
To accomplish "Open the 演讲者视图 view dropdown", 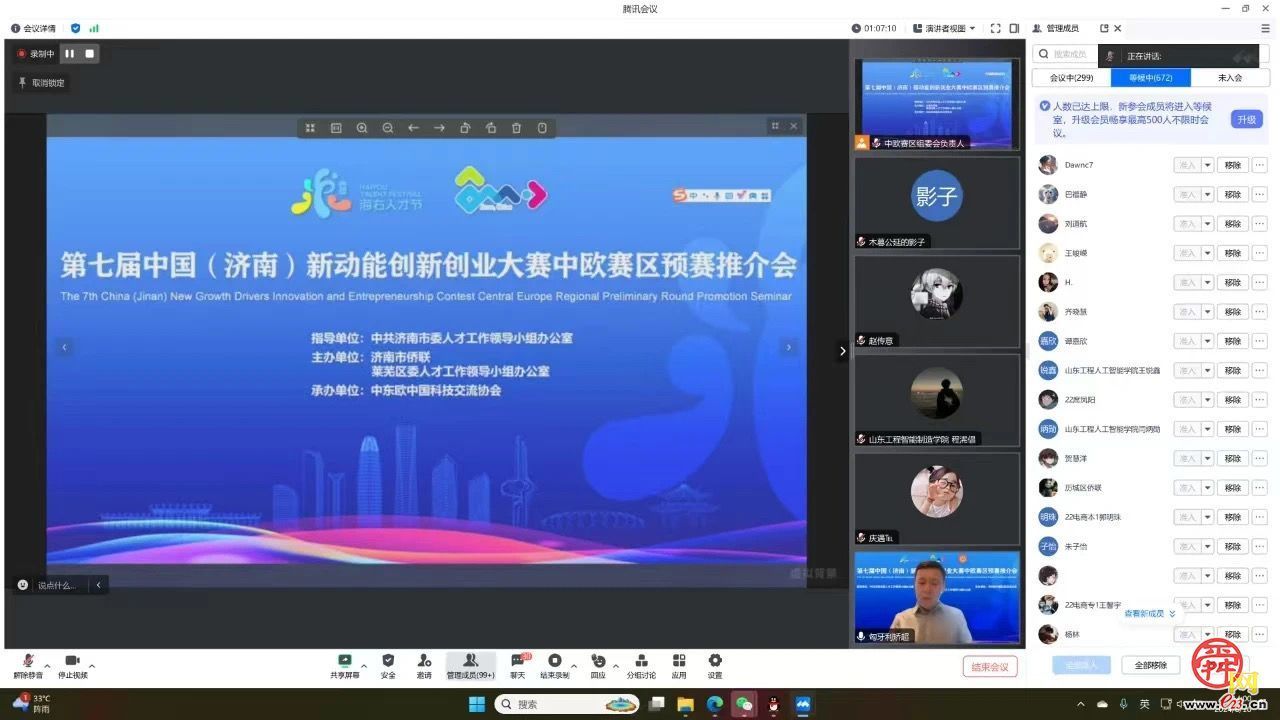I will coord(946,27).
